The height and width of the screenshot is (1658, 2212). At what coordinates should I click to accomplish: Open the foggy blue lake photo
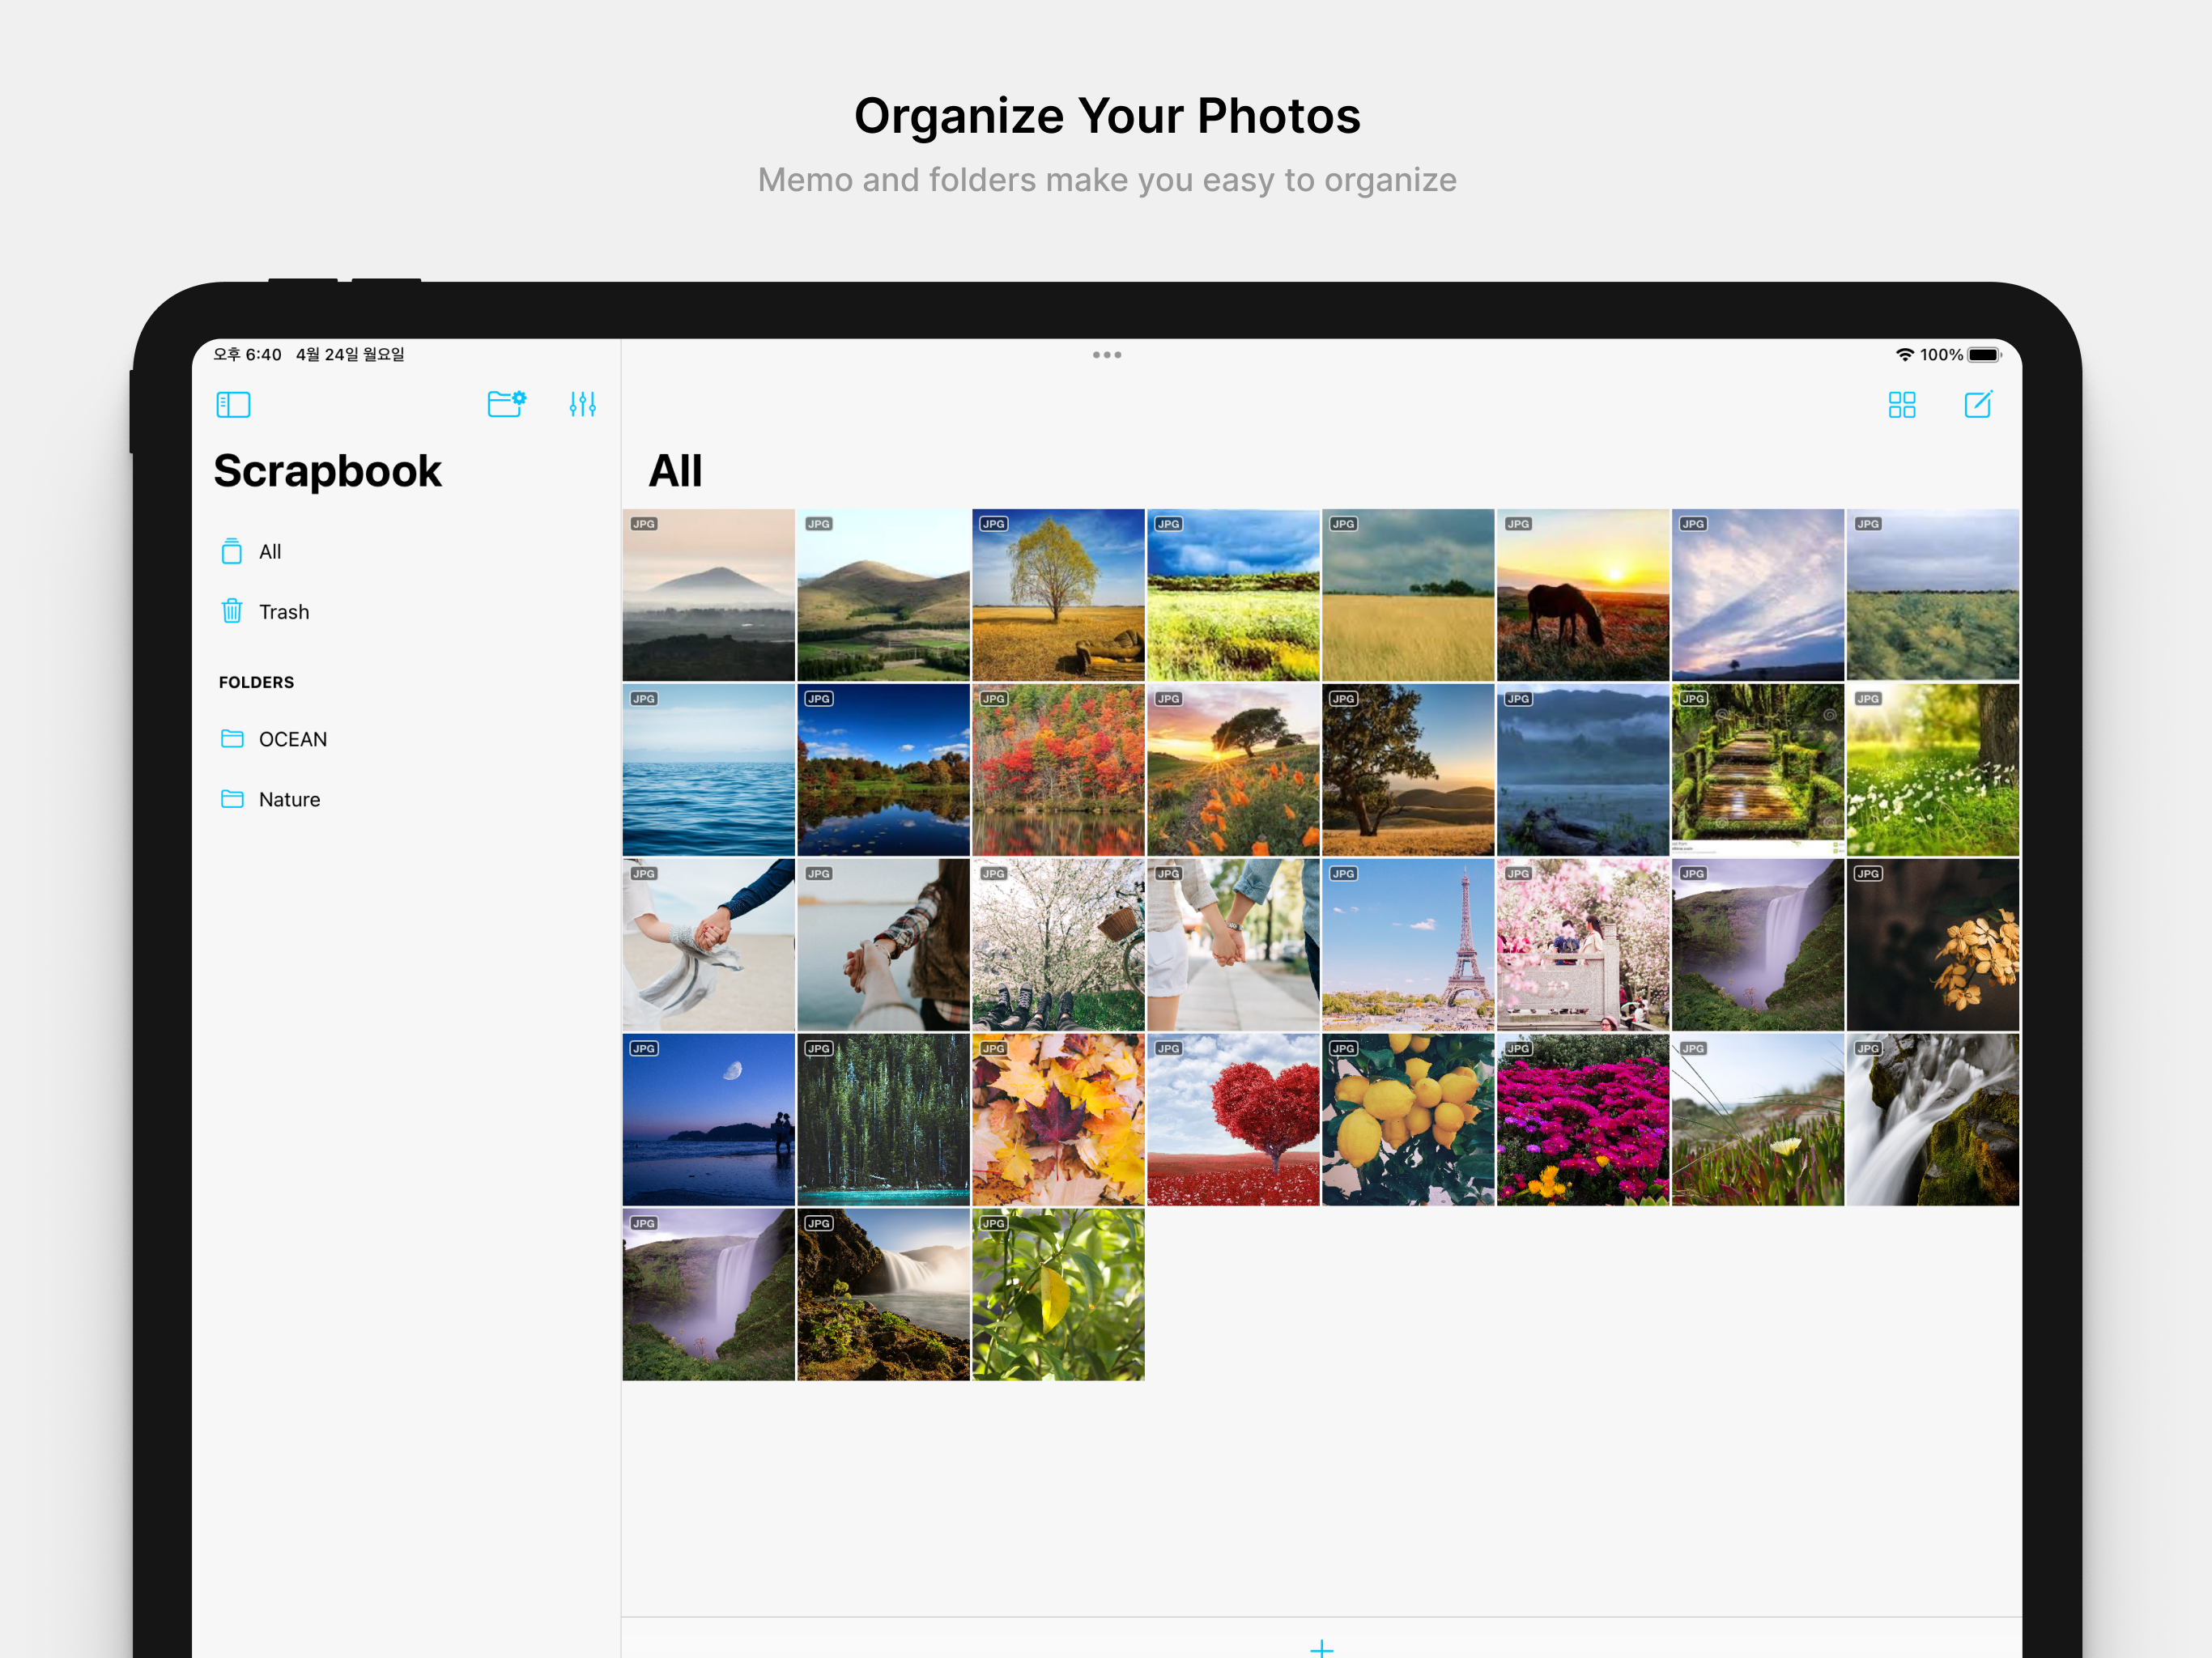(x=1582, y=769)
